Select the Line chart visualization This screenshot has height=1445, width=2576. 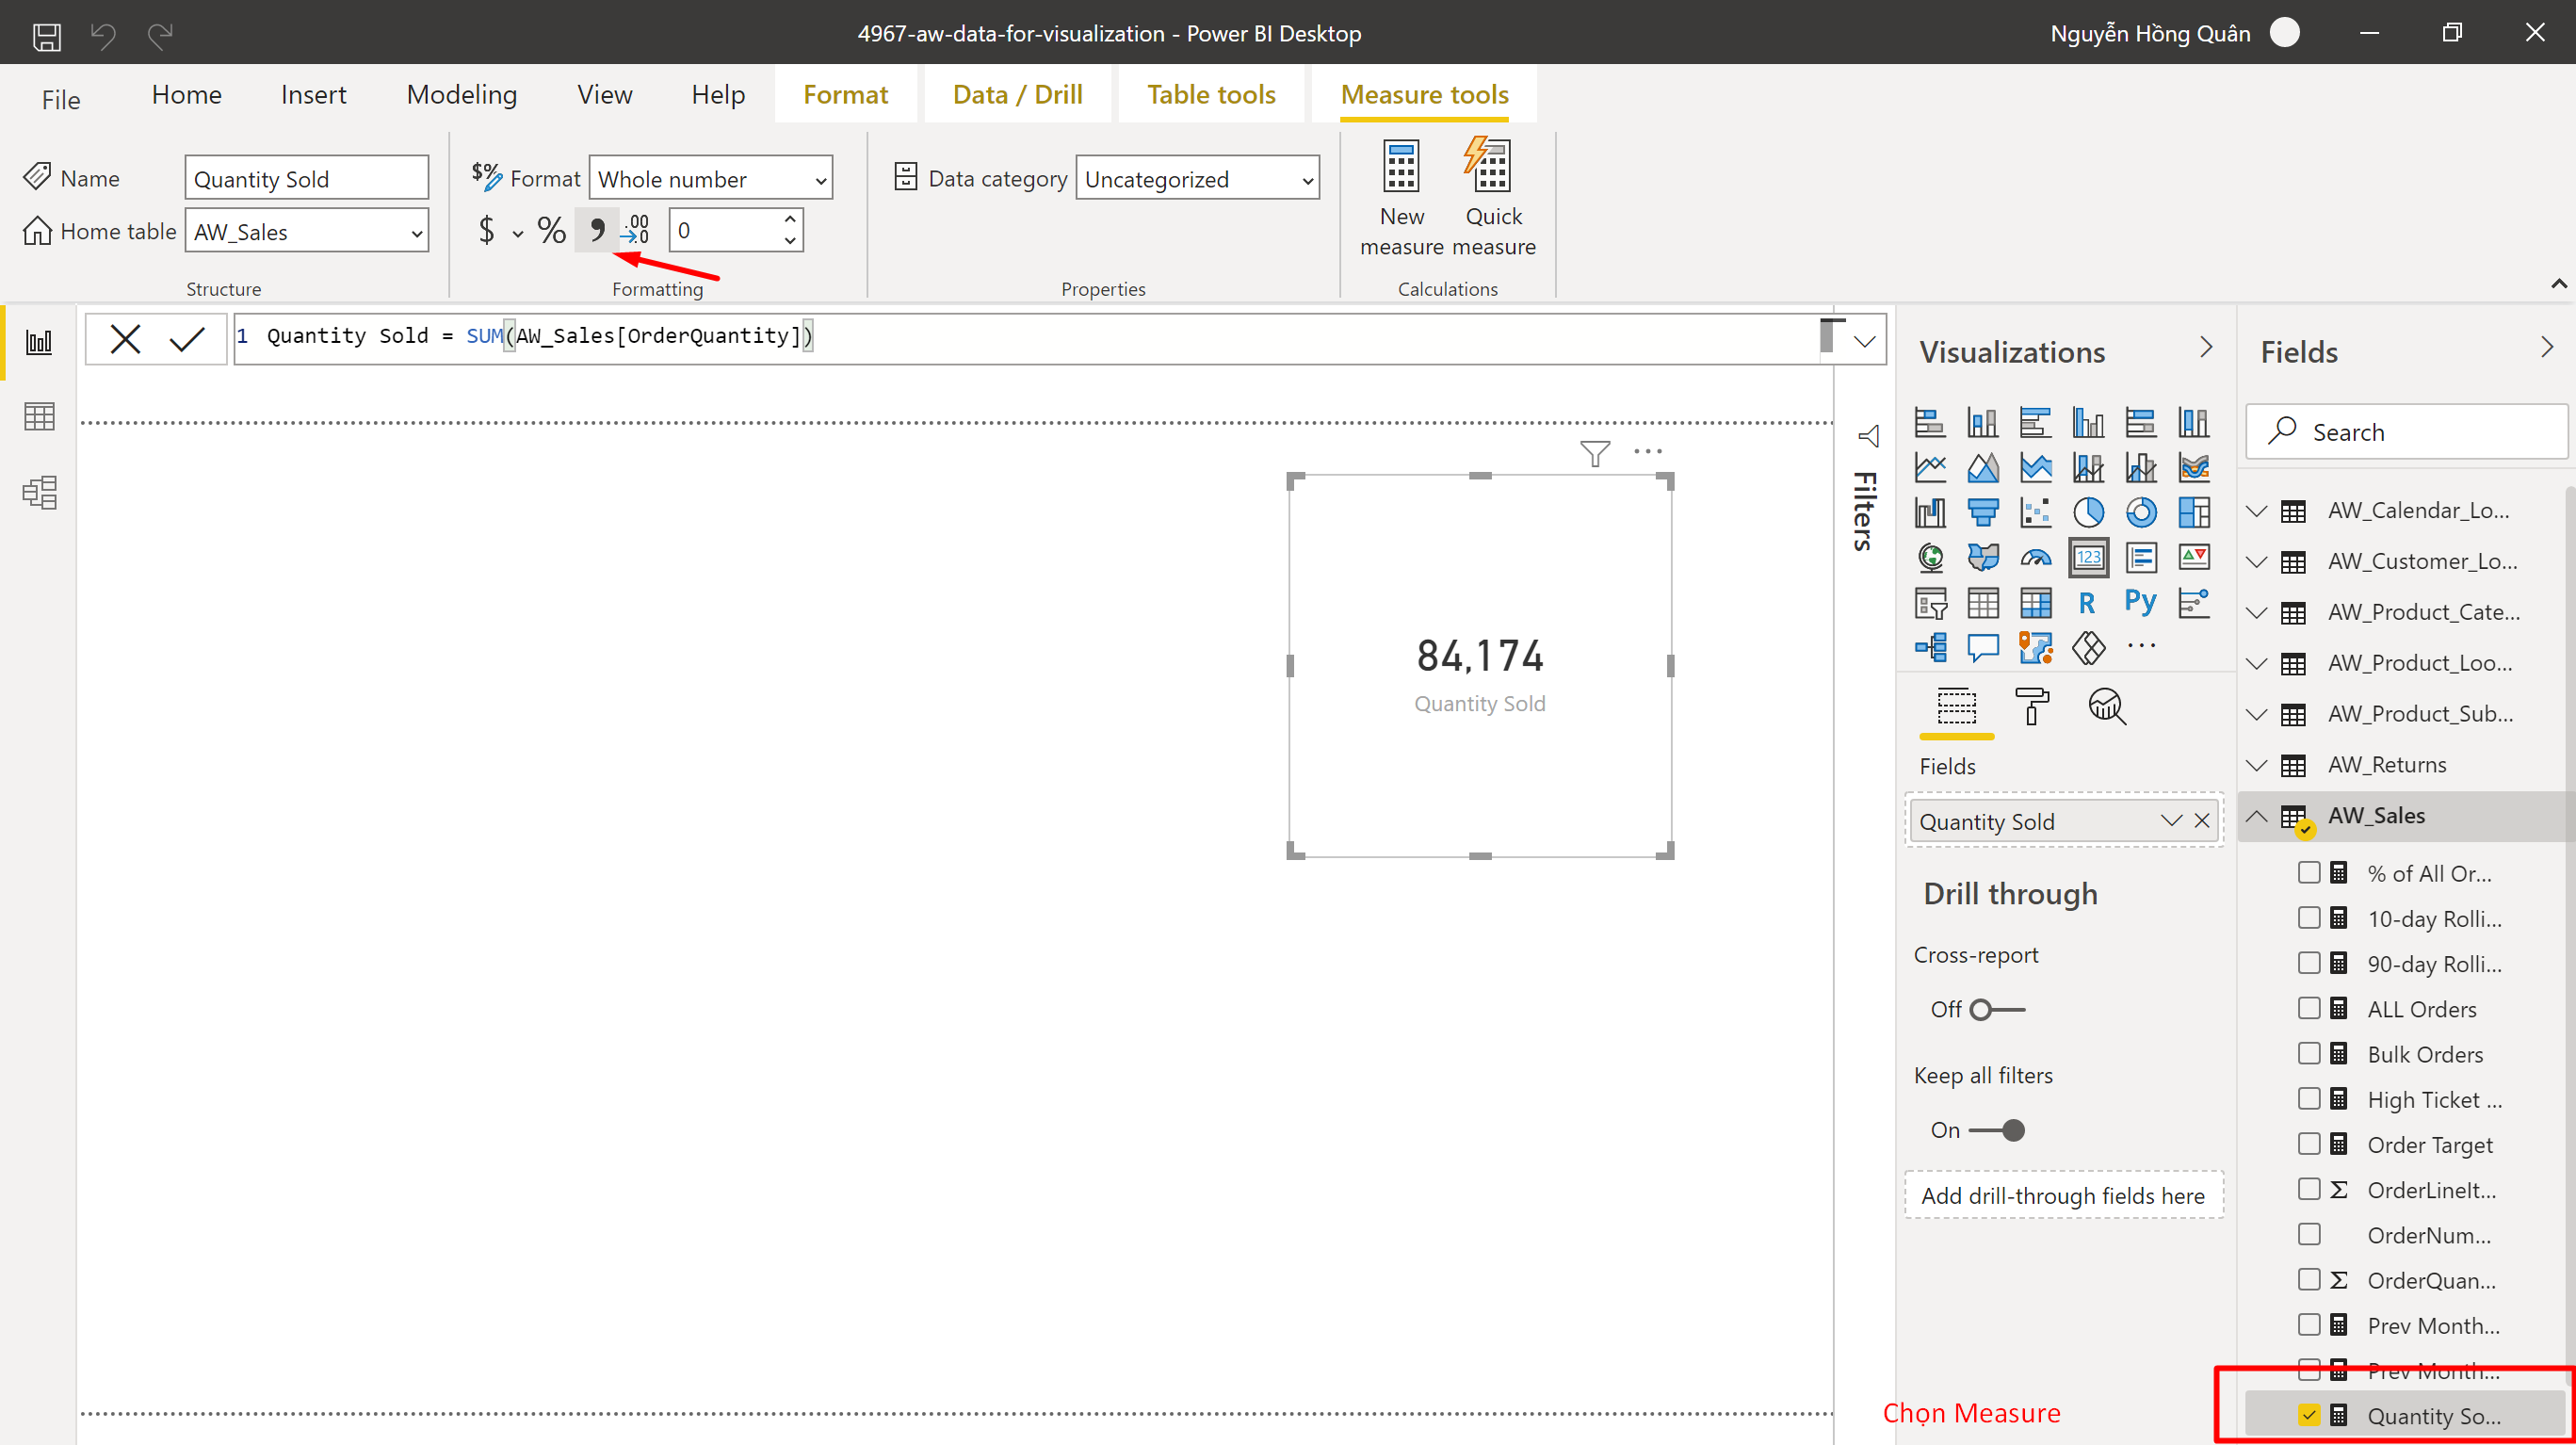(1930, 467)
